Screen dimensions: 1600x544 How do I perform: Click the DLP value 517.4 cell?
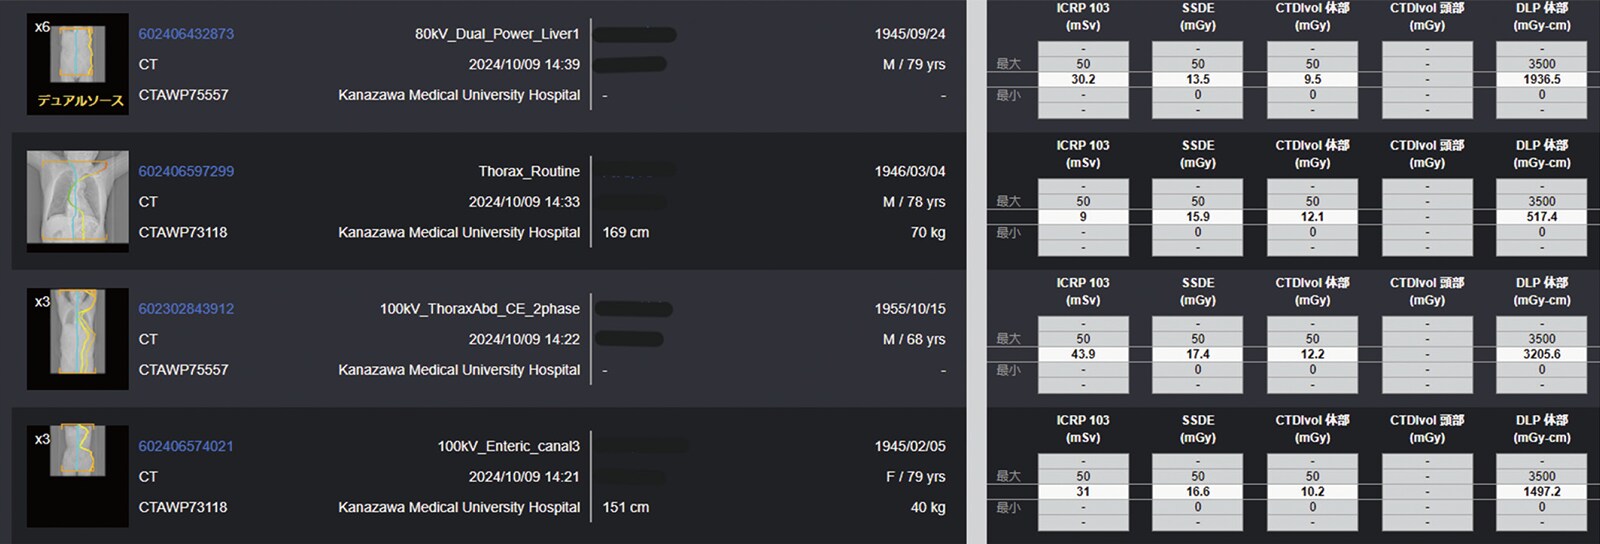coord(1541,217)
